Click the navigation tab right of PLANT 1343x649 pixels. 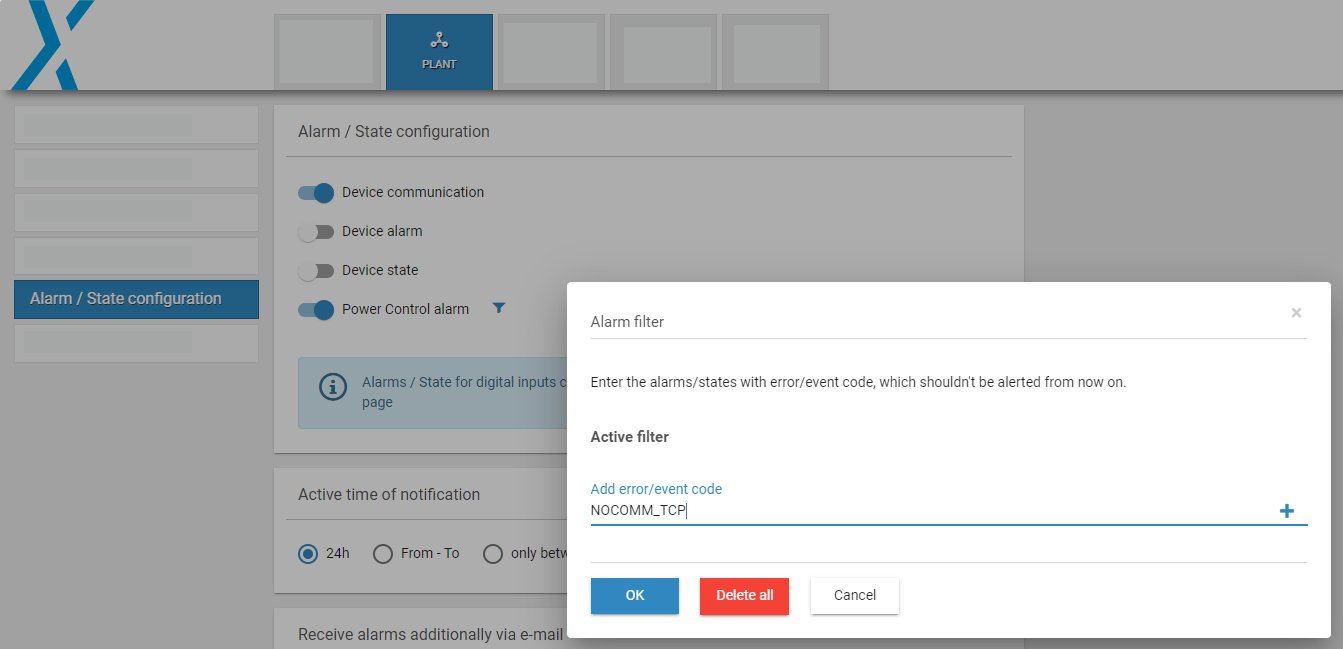click(x=551, y=51)
